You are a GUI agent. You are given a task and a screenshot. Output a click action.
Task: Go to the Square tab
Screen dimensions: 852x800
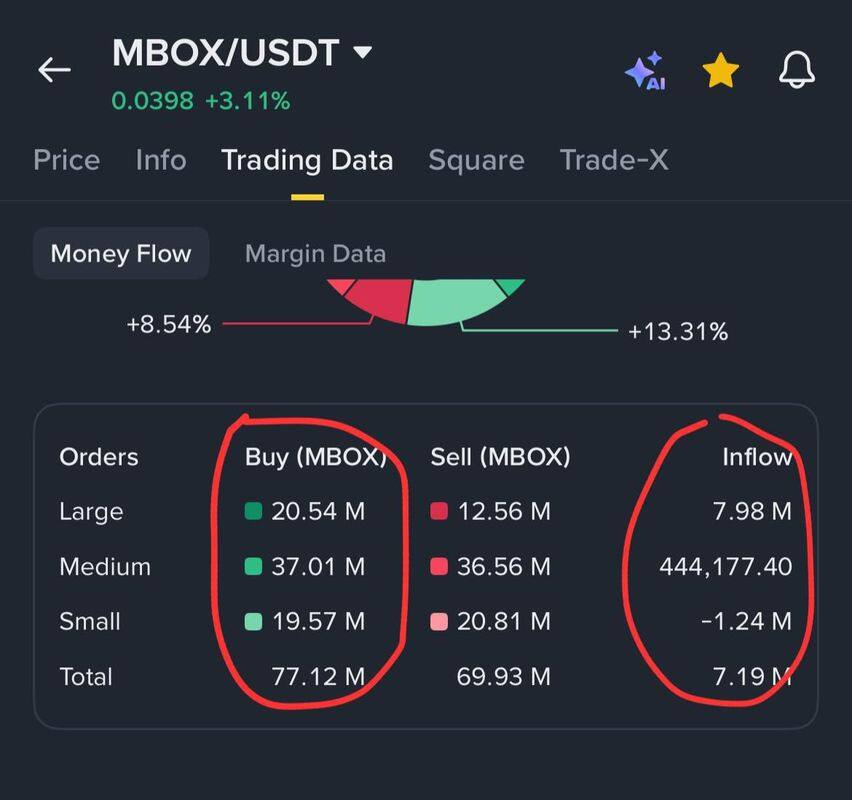(476, 160)
